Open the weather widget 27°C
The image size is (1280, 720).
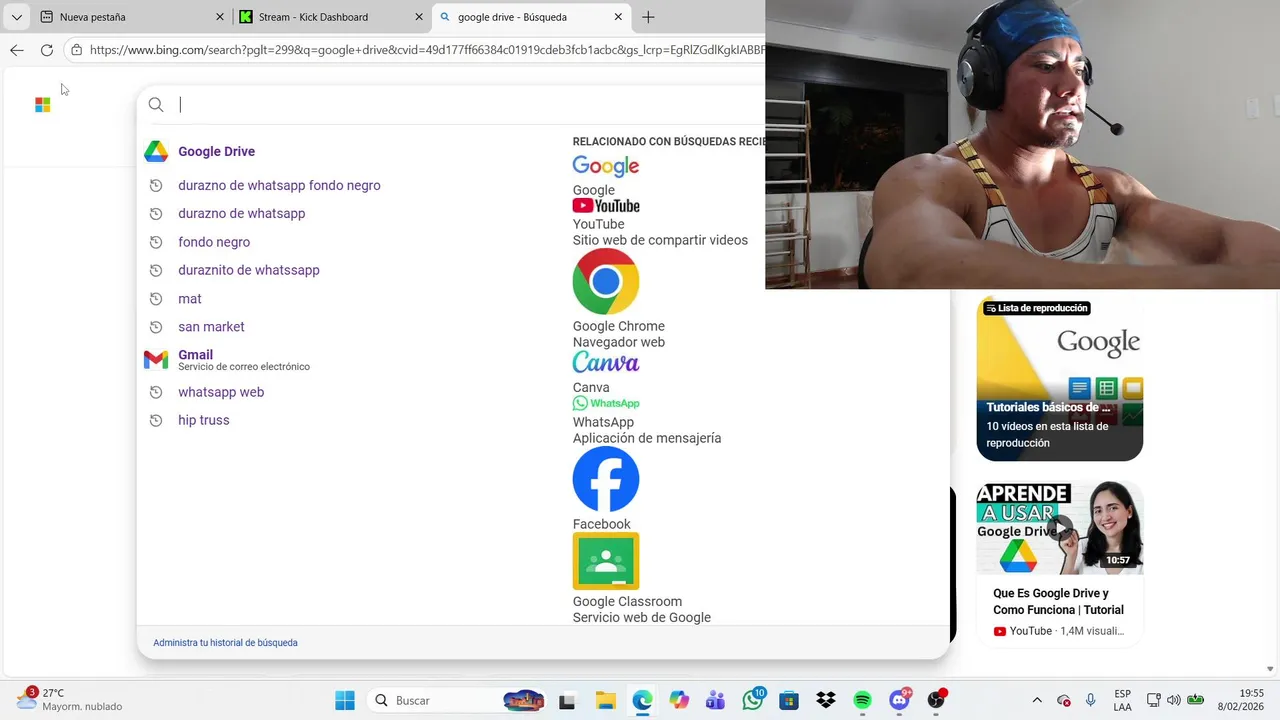click(x=69, y=699)
